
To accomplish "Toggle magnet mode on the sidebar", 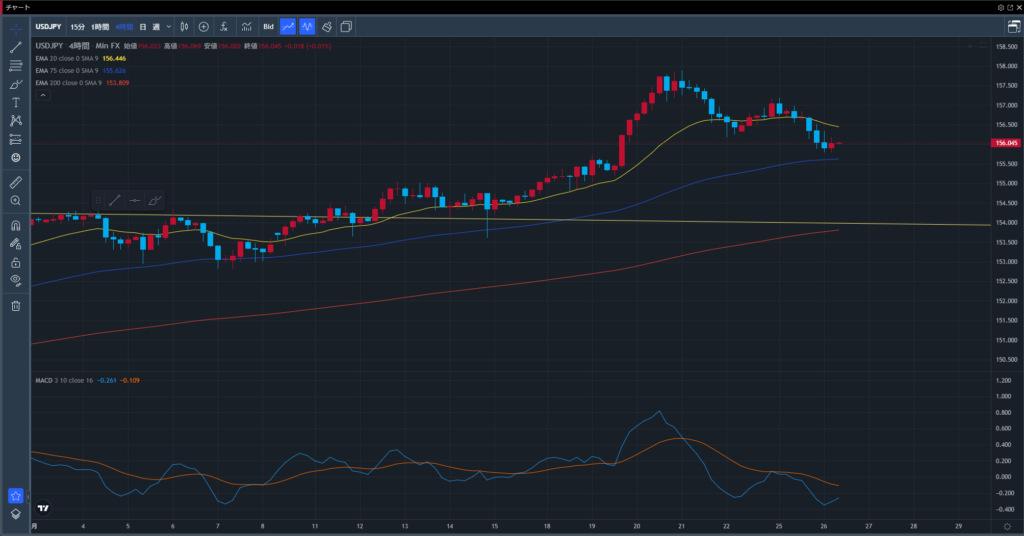I will [16, 225].
